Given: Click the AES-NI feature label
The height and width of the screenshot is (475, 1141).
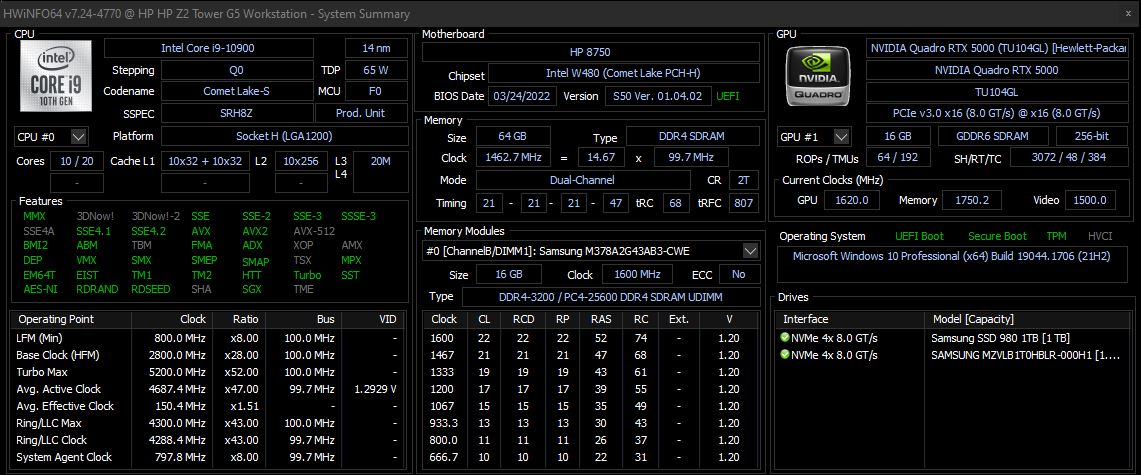Looking at the screenshot, I should pyautogui.click(x=39, y=289).
